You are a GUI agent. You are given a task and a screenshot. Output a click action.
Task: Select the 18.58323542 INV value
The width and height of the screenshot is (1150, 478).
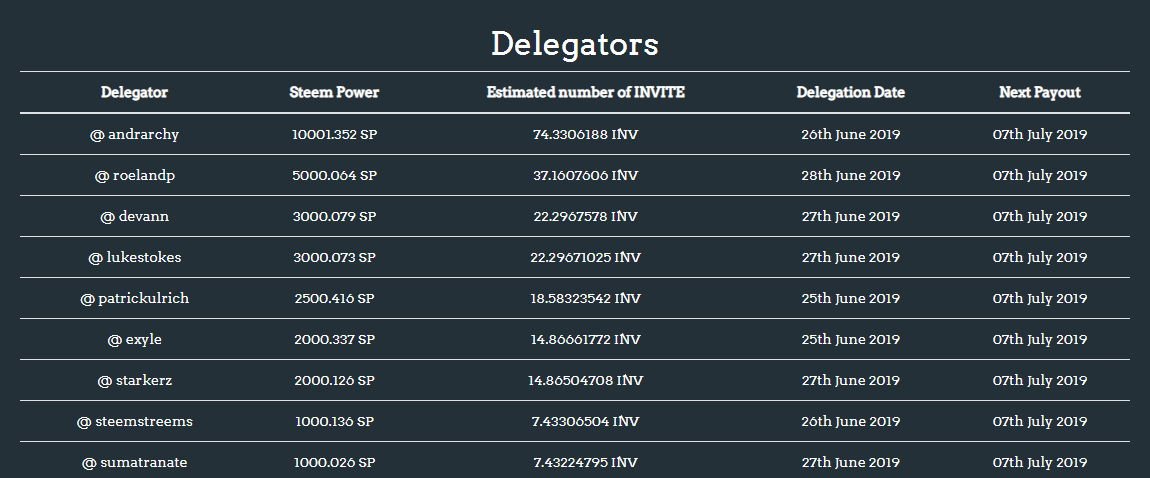586,299
